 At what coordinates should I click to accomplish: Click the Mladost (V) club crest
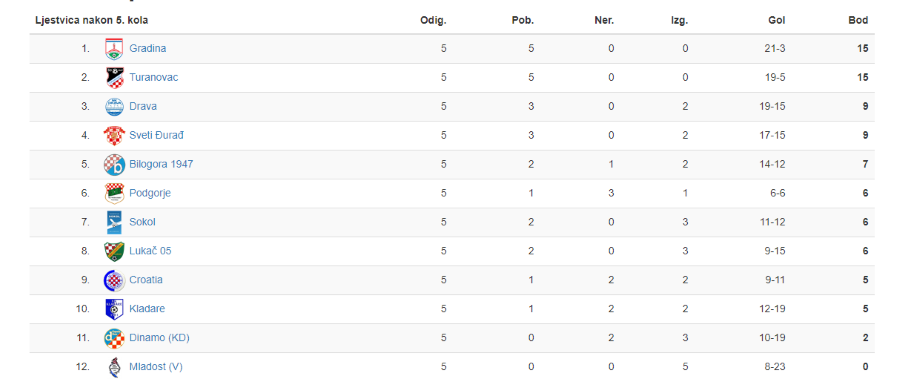click(x=114, y=367)
